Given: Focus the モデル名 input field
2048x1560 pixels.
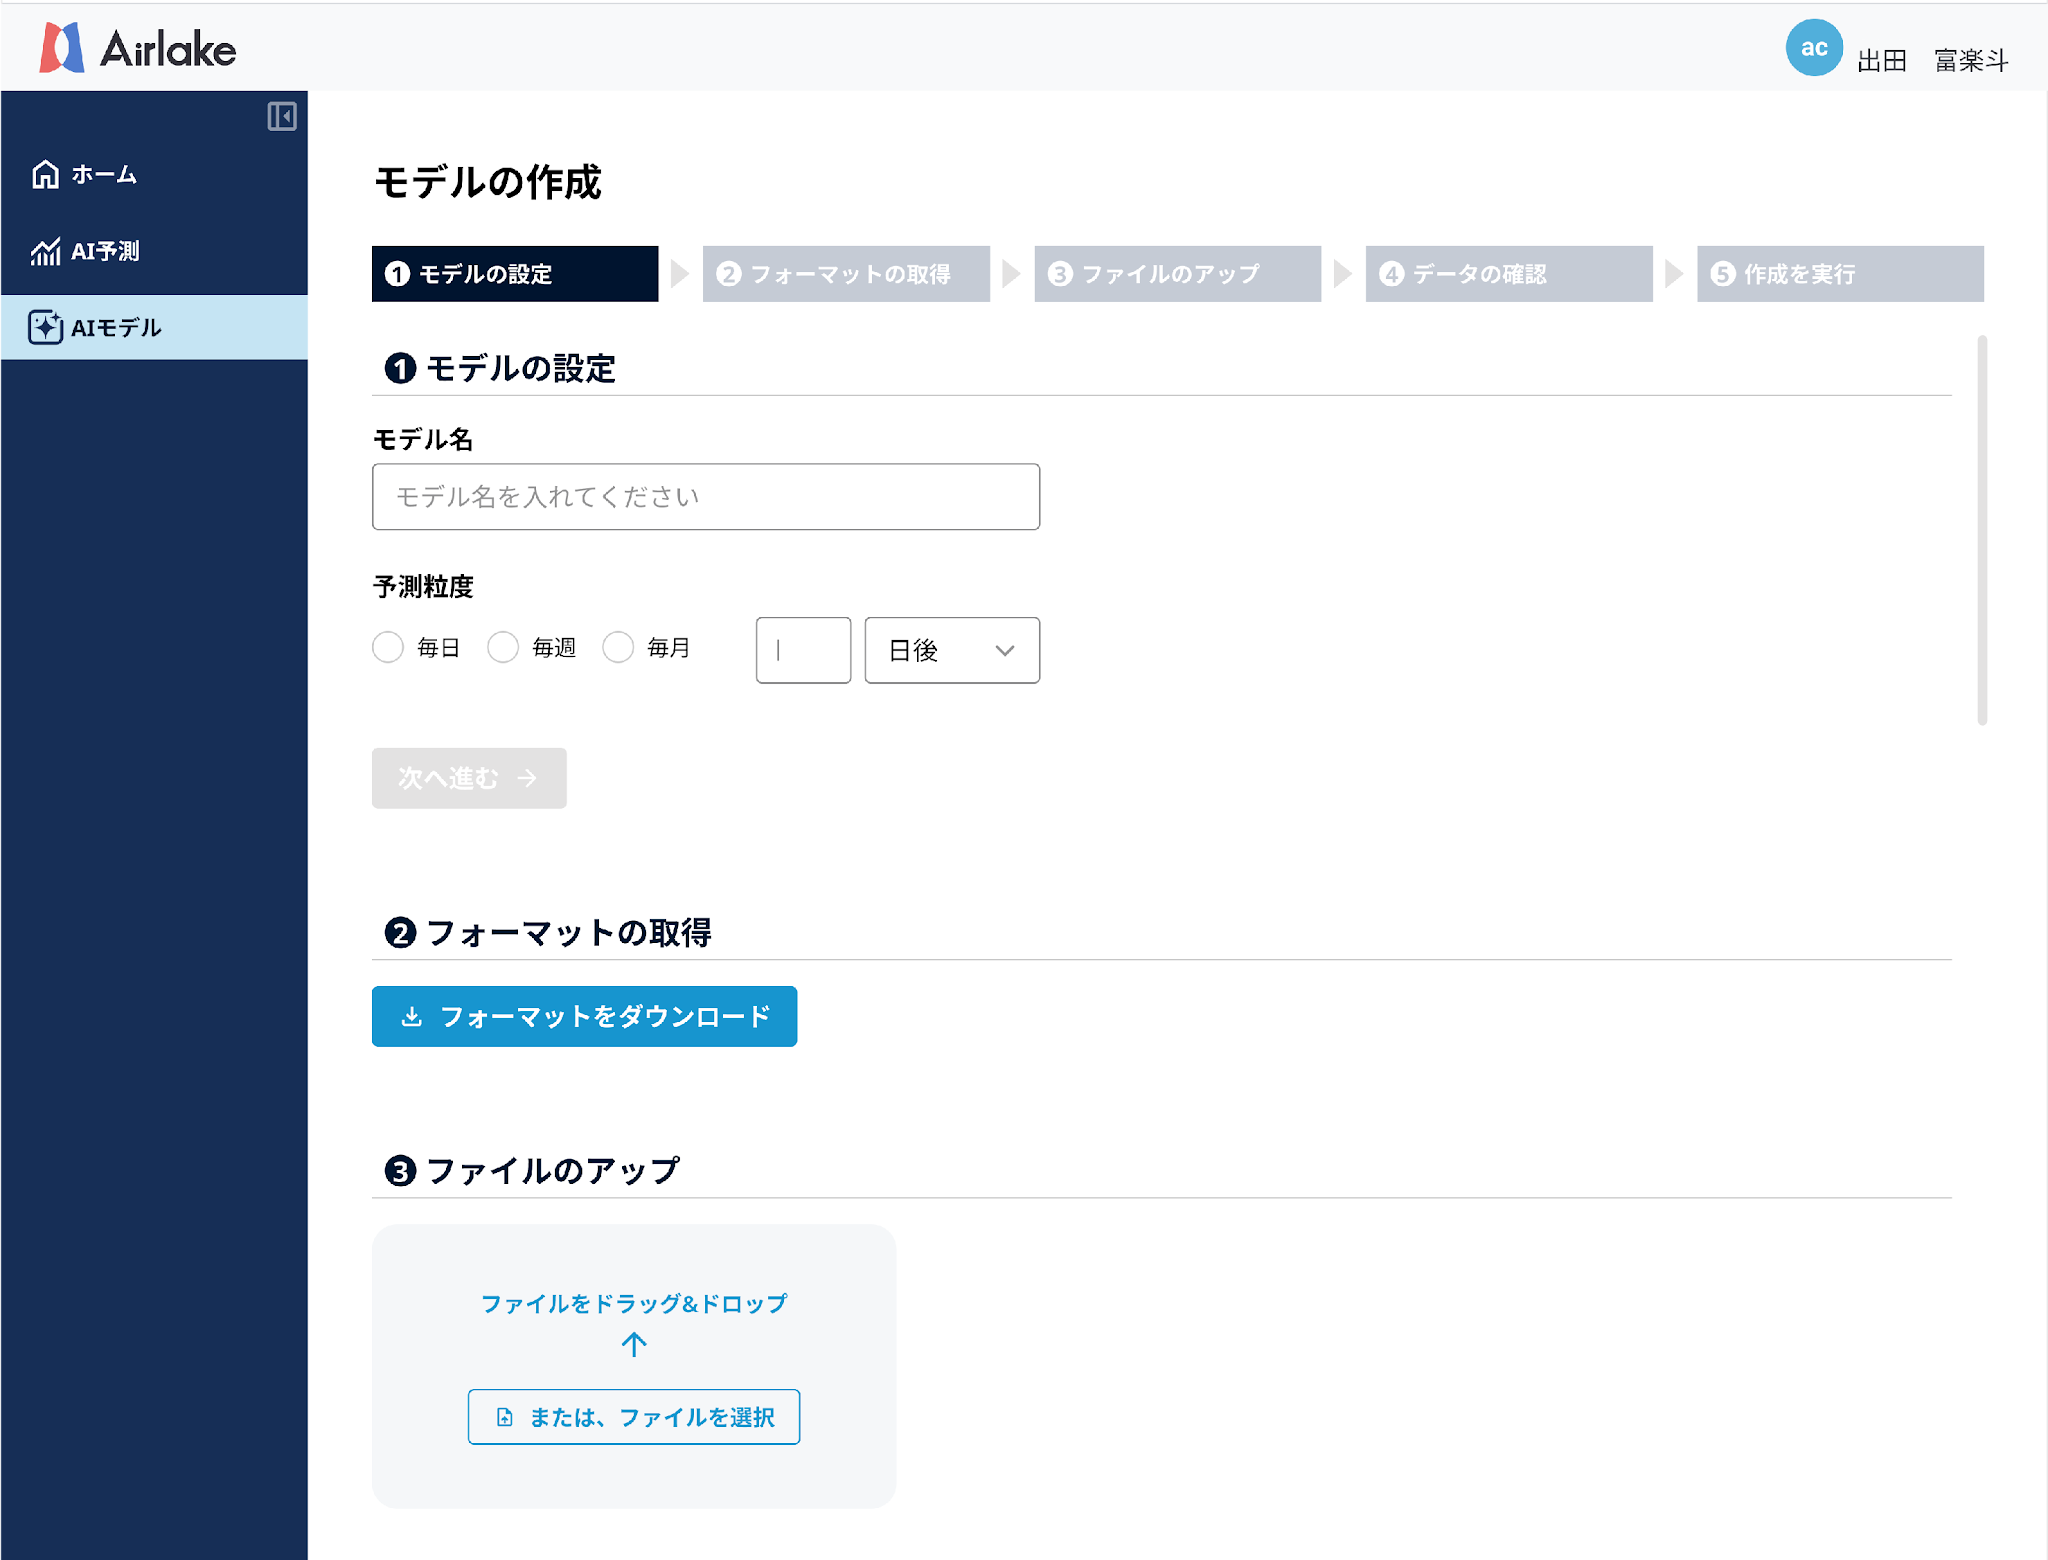Looking at the screenshot, I should pos(706,497).
